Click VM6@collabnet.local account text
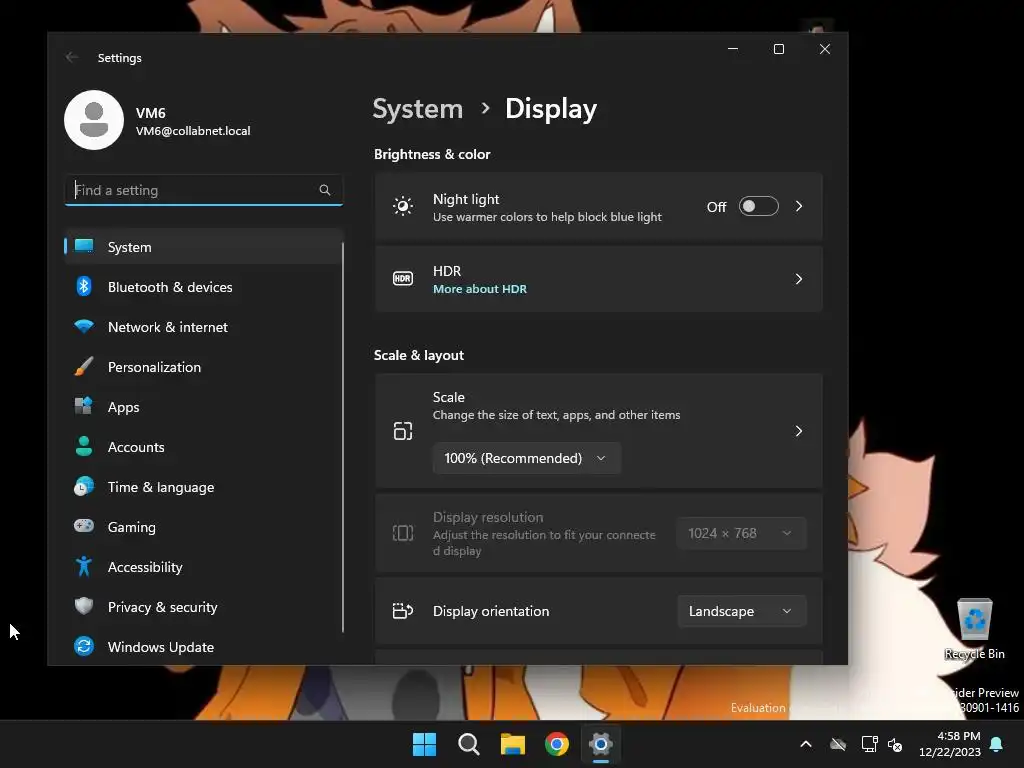This screenshot has width=1024, height=768. [193, 131]
